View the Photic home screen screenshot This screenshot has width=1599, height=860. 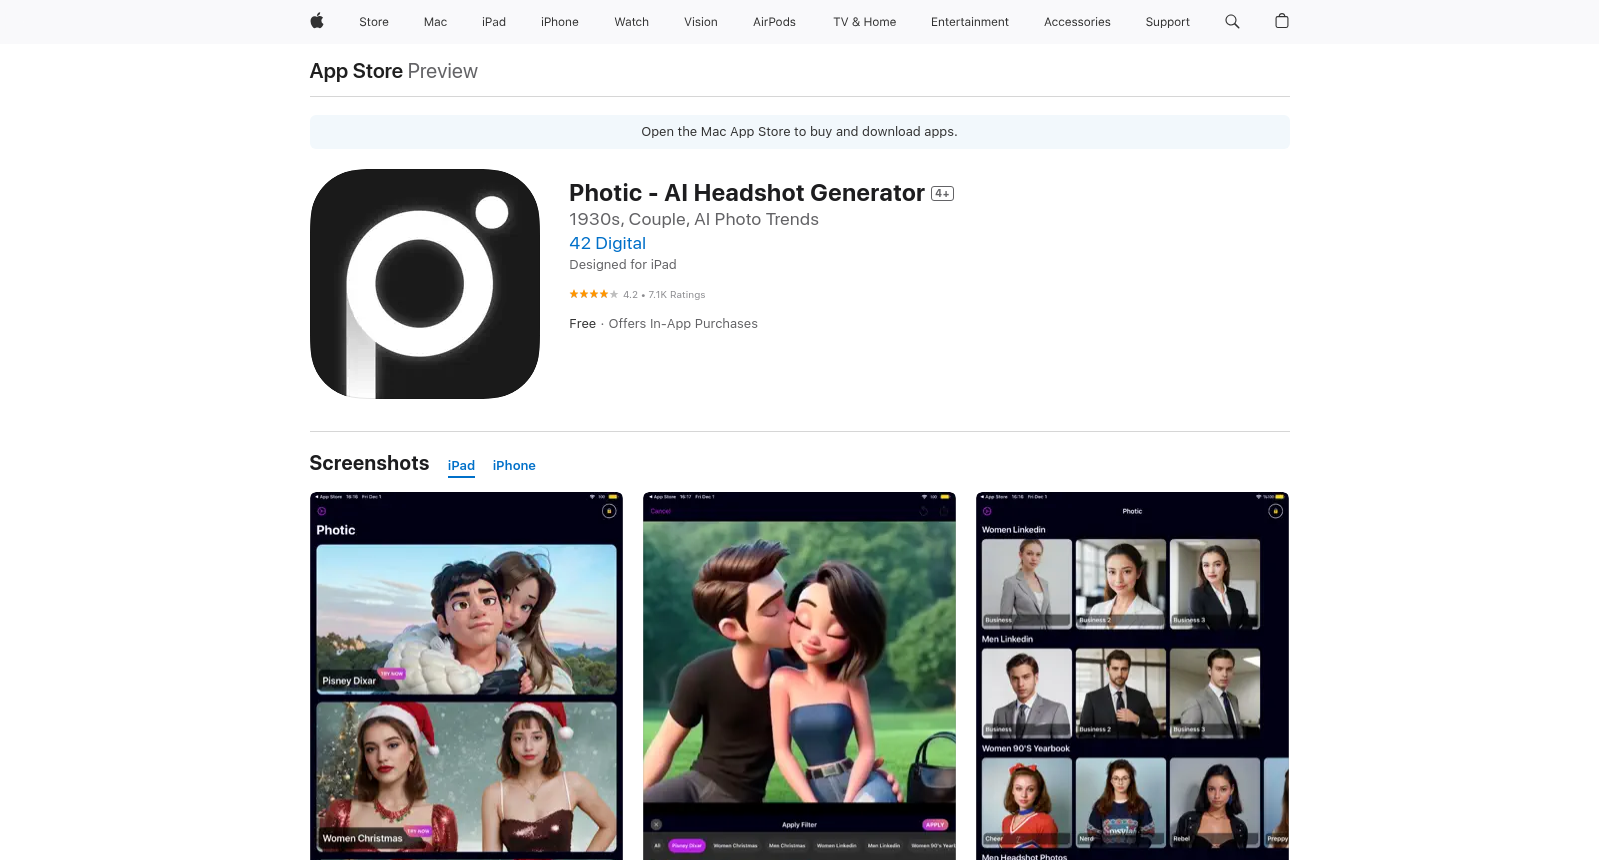coord(466,676)
